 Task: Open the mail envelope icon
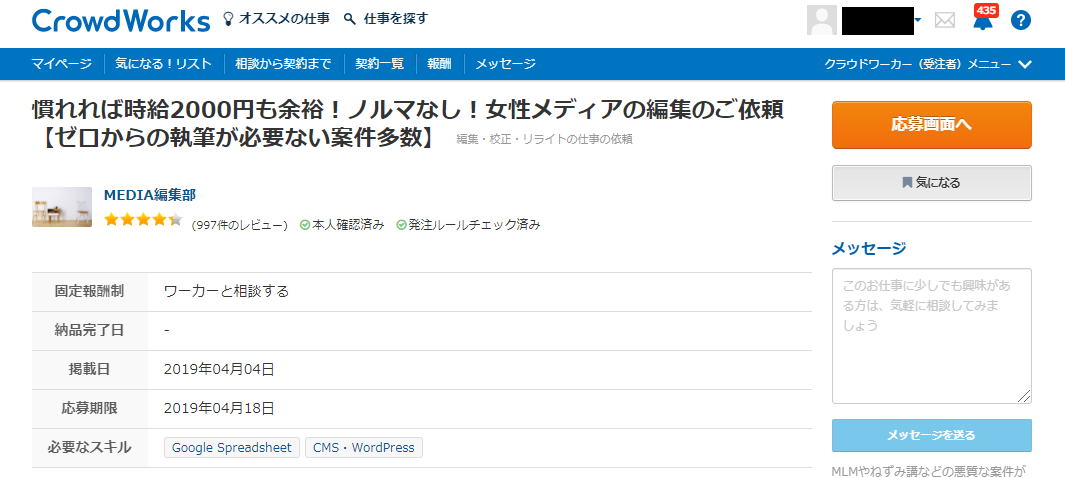(x=944, y=20)
